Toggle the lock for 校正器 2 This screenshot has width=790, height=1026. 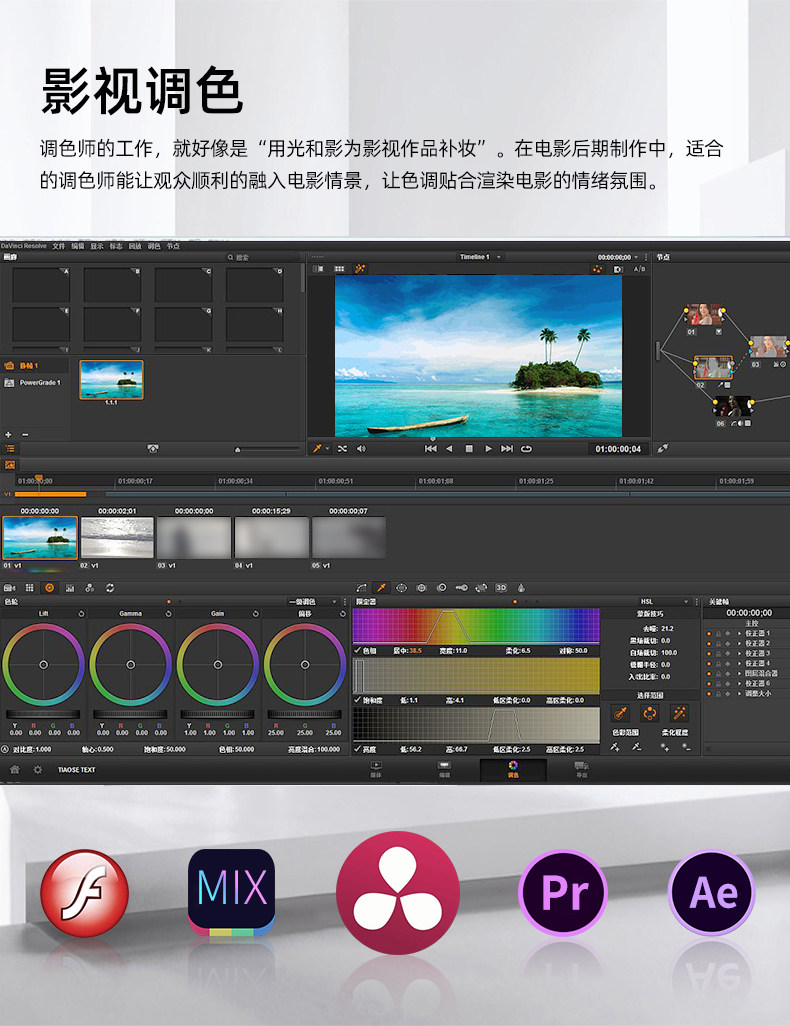click(718, 643)
